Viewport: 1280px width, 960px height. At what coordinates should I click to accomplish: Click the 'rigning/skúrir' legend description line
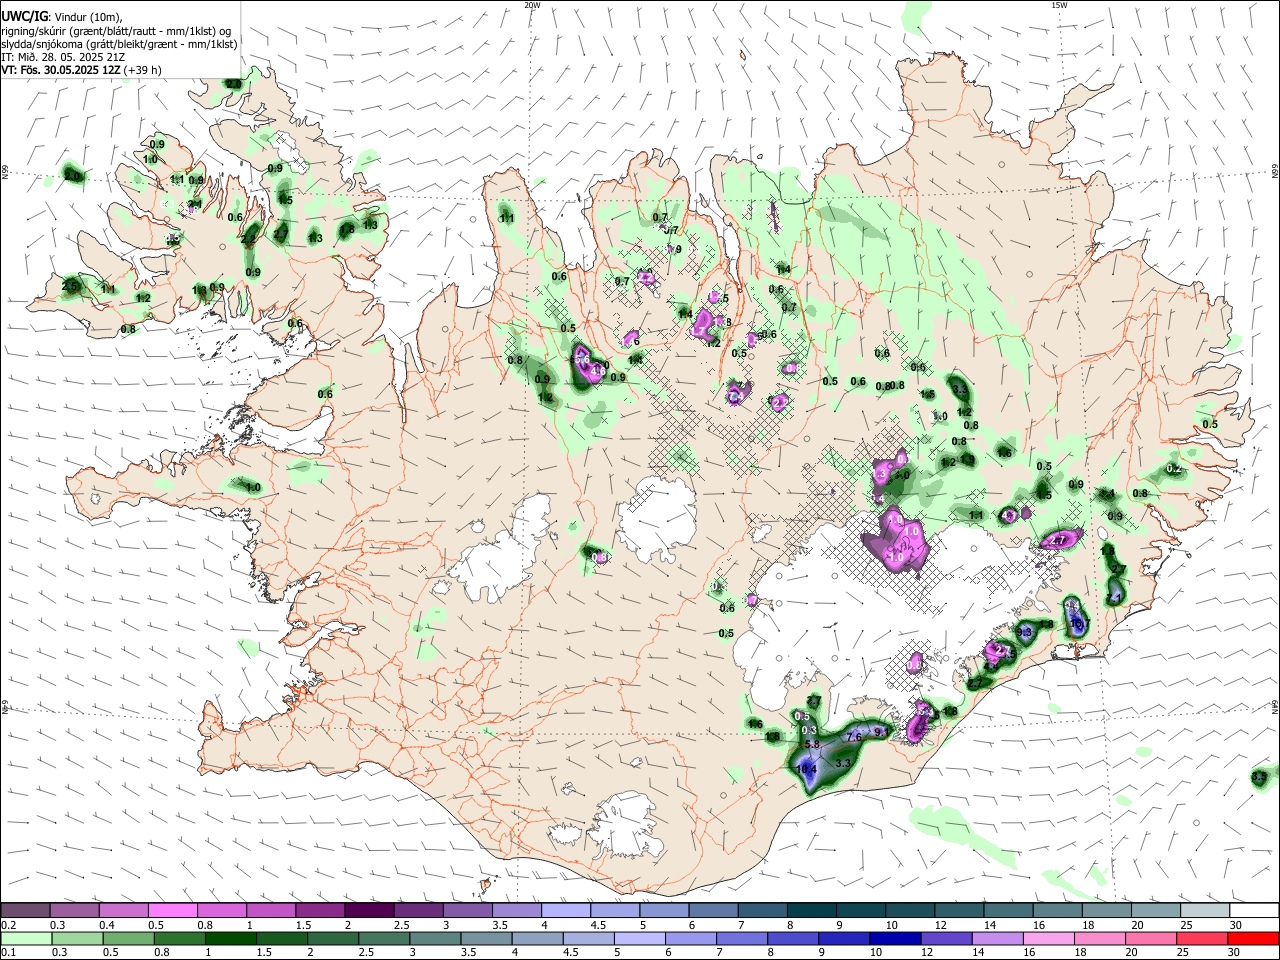(x=116, y=30)
